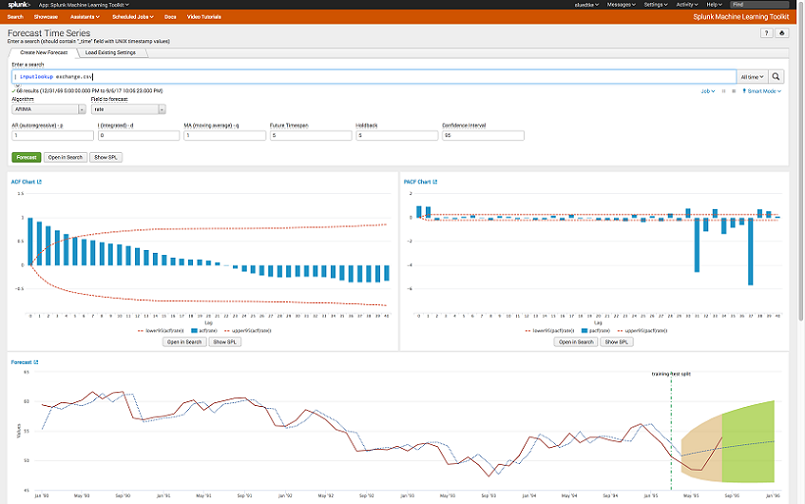Viewport: 805px width, 504px height.
Task: Switch to Load Existing Settings tab
Action: [x=110, y=52]
